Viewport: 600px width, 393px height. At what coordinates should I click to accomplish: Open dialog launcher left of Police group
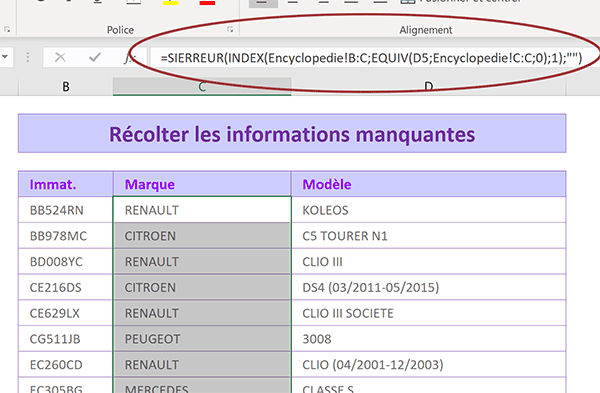tap(7, 29)
